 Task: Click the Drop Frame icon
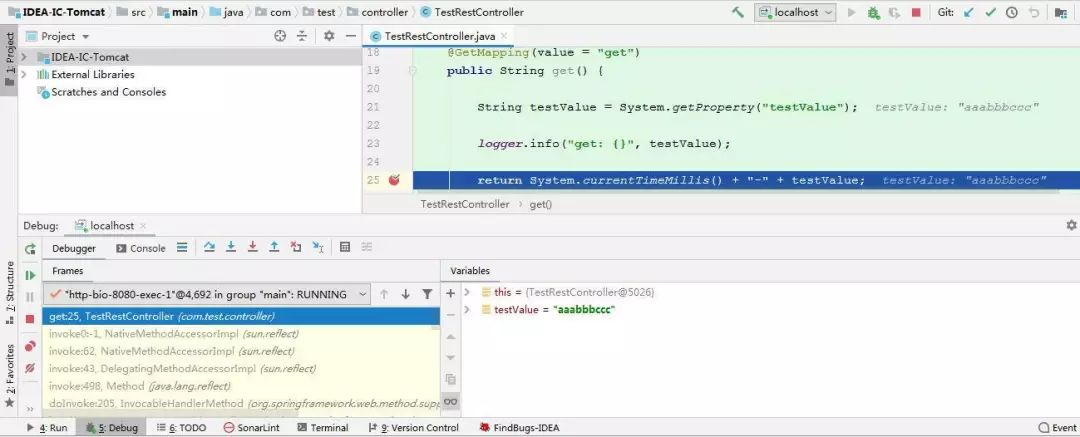(x=295, y=247)
